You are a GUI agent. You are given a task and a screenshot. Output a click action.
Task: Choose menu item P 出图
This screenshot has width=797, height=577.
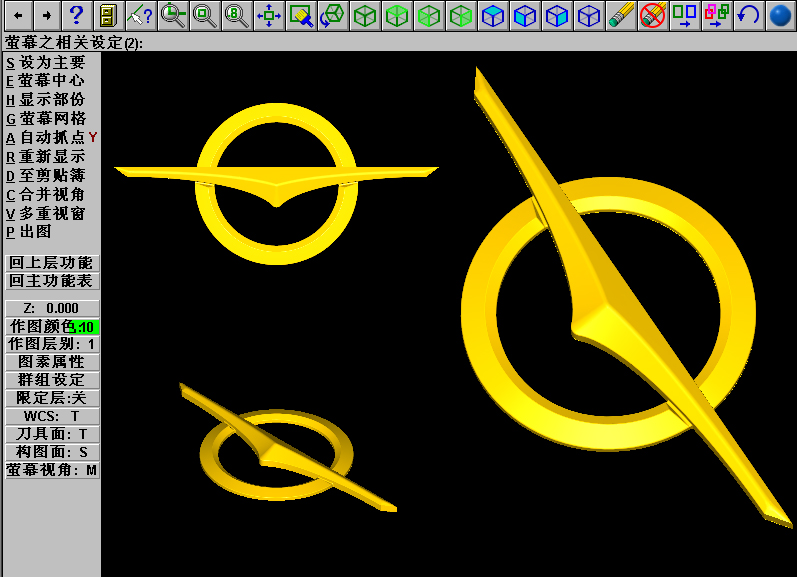pyautogui.click(x=28, y=232)
